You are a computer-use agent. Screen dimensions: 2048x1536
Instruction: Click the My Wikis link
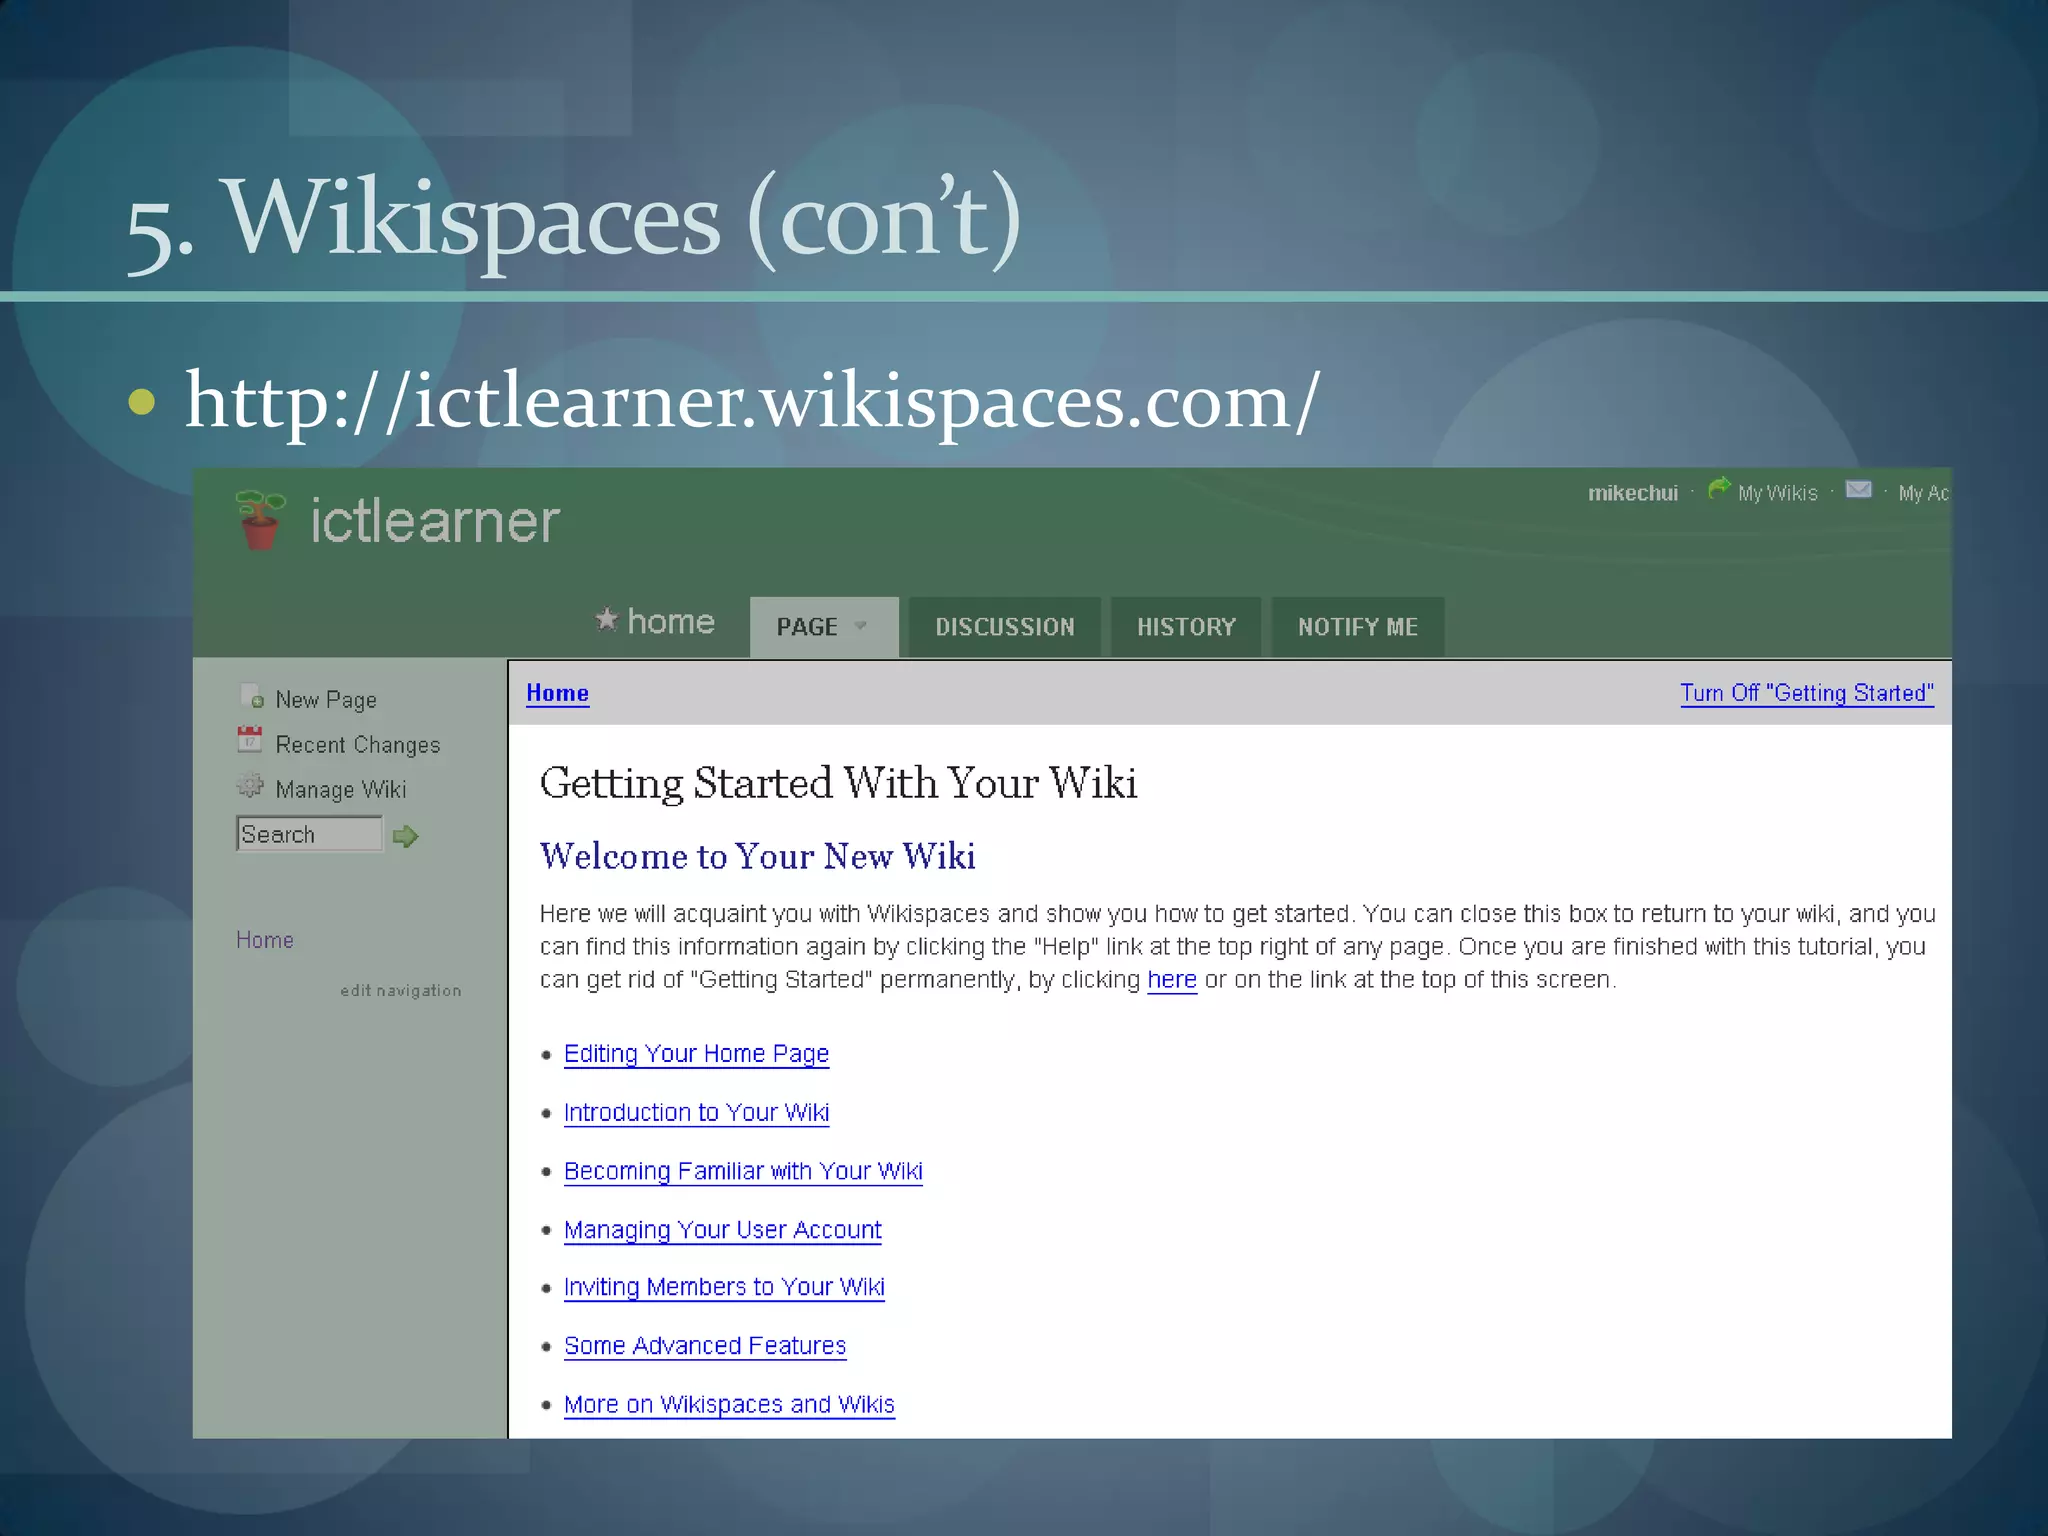(x=1778, y=493)
